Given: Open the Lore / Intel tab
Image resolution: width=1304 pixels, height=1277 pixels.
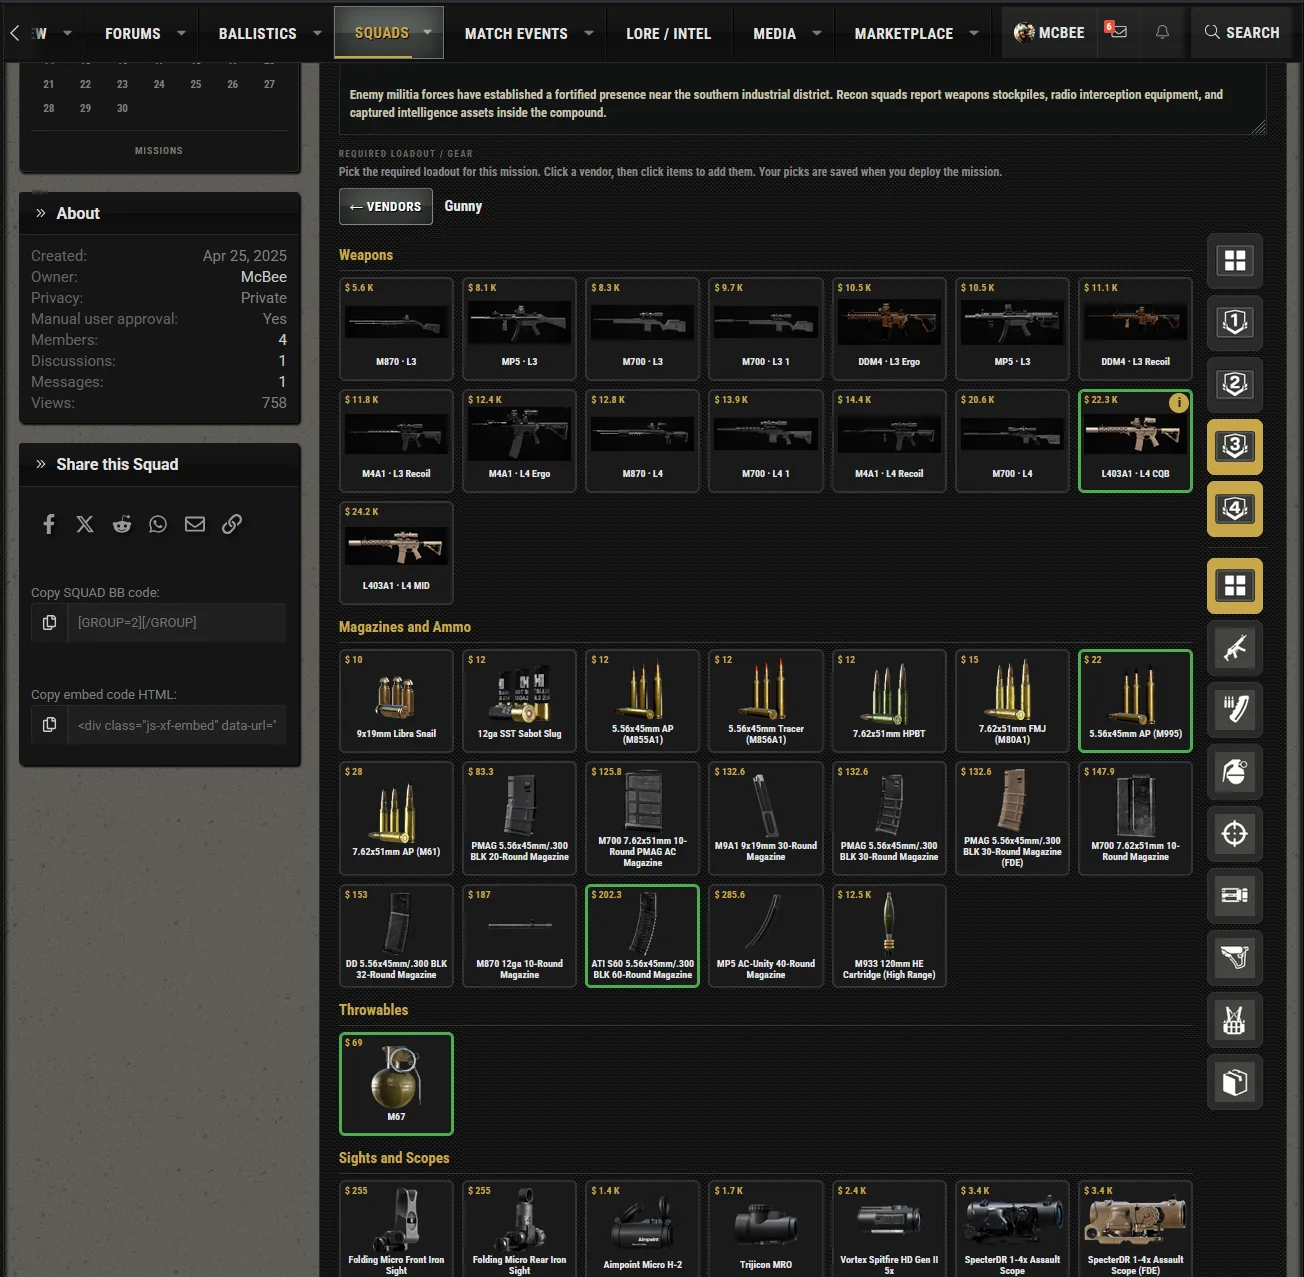Looking at the screenshot, I should (668, 33).
